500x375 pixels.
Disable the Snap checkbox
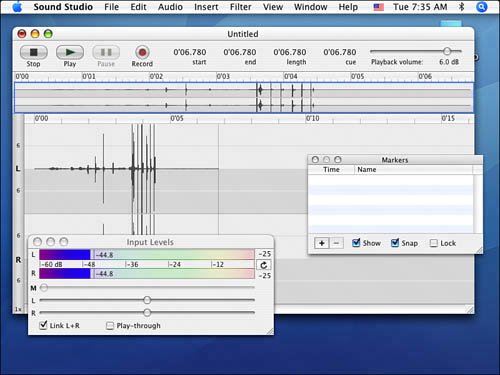pyautogui.click(x=395, y=243)
